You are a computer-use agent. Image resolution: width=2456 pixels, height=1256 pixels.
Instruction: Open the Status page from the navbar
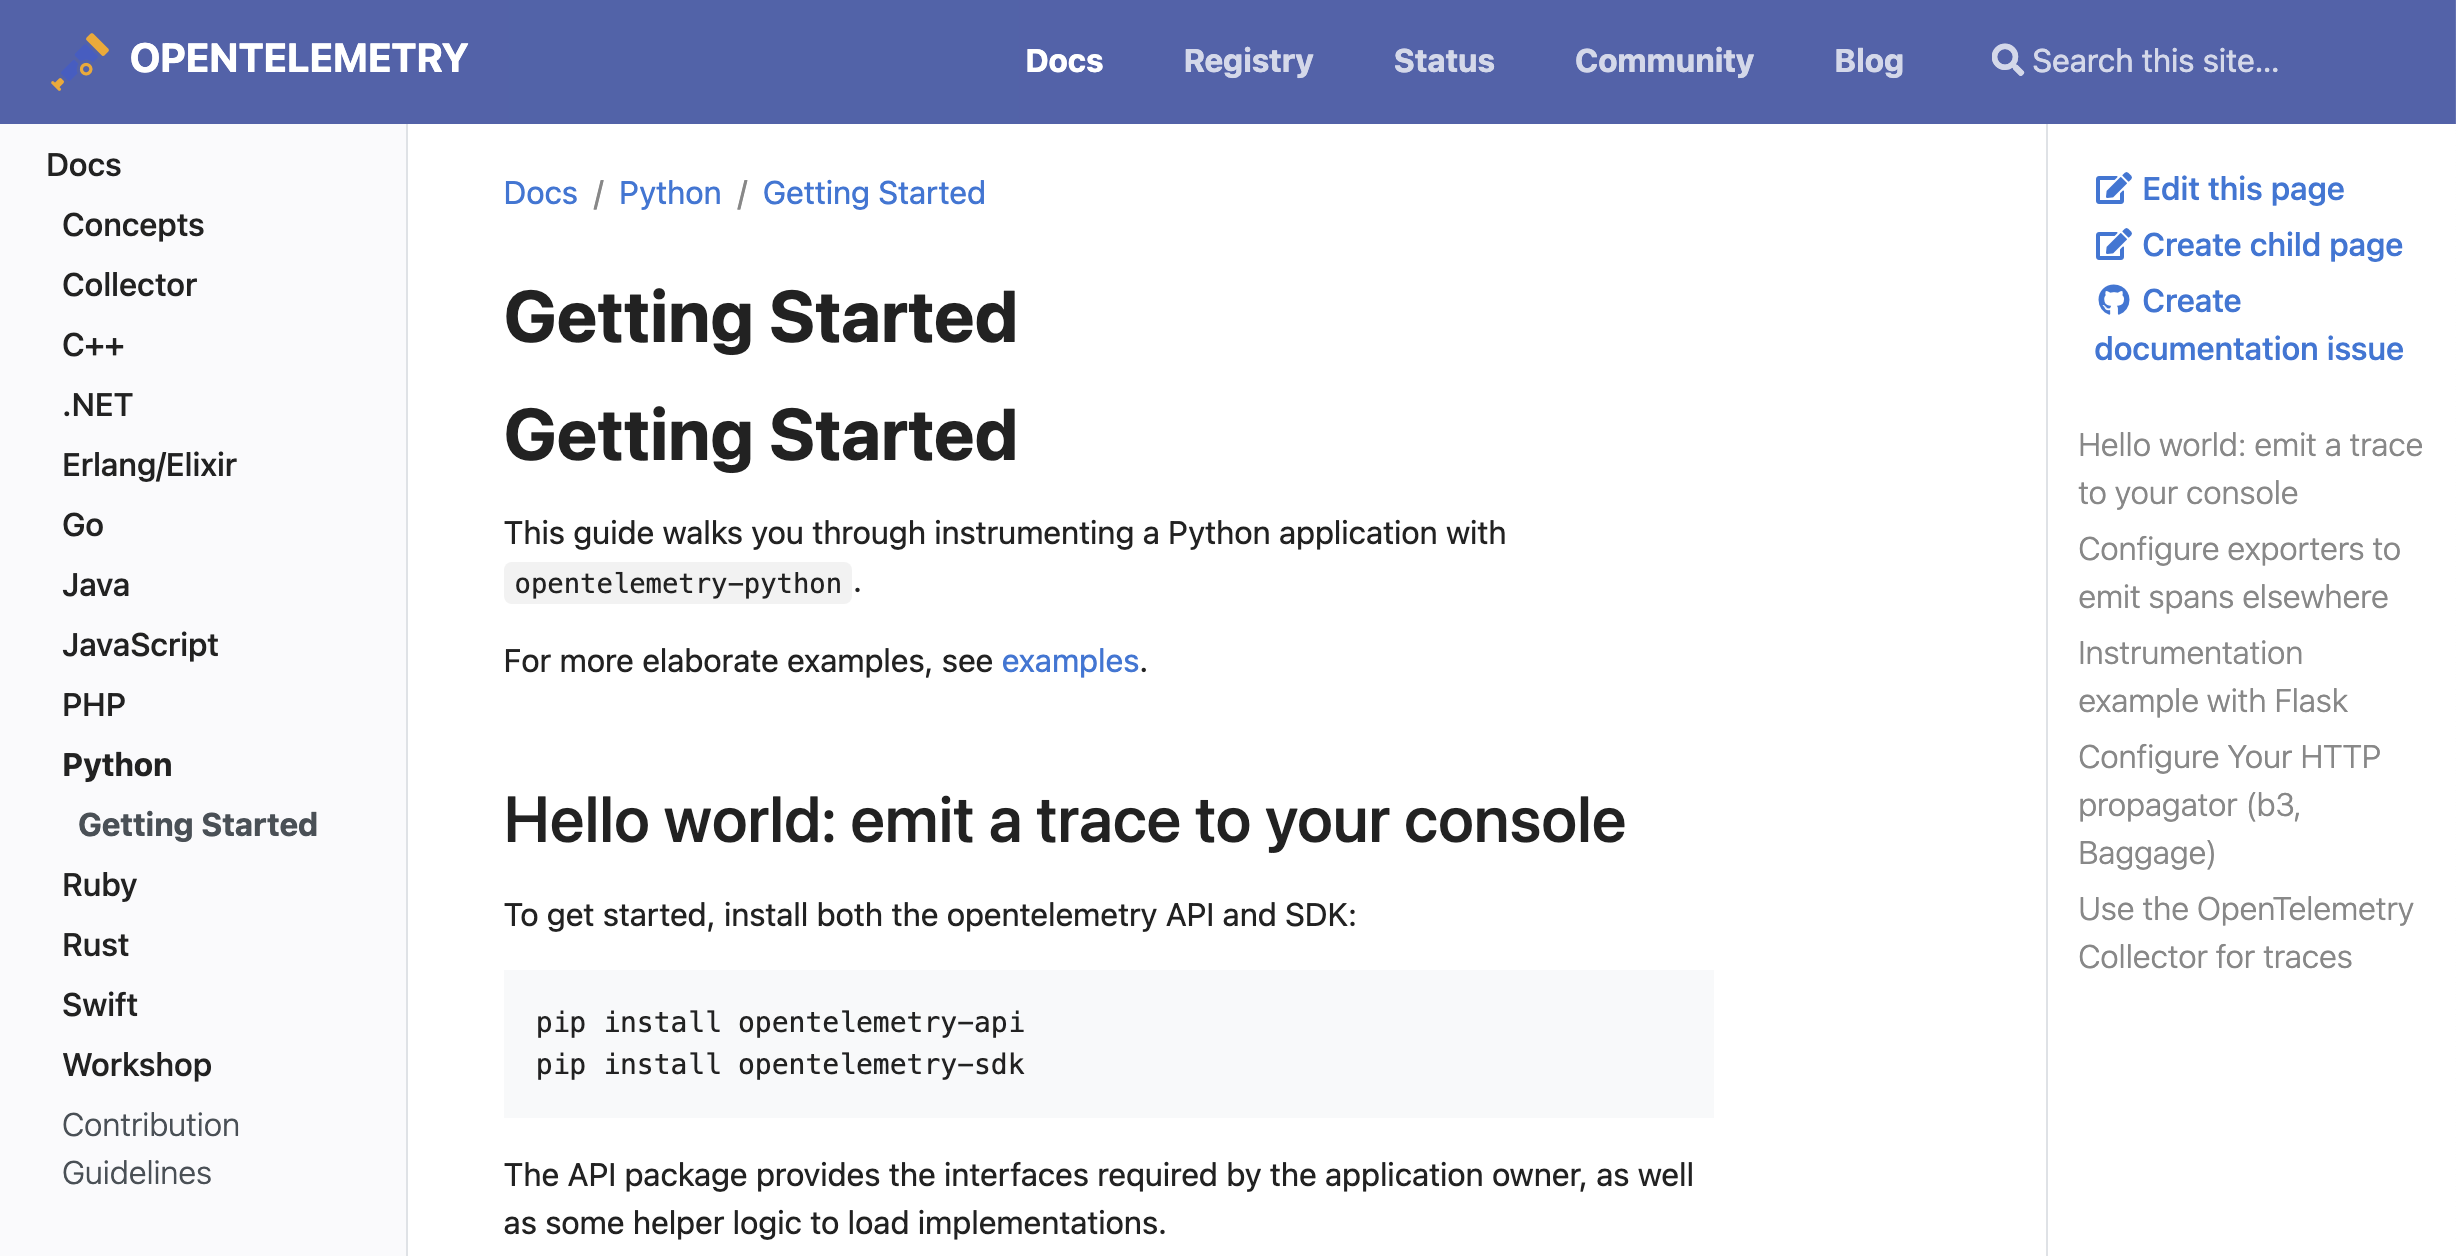(1444, 60)
